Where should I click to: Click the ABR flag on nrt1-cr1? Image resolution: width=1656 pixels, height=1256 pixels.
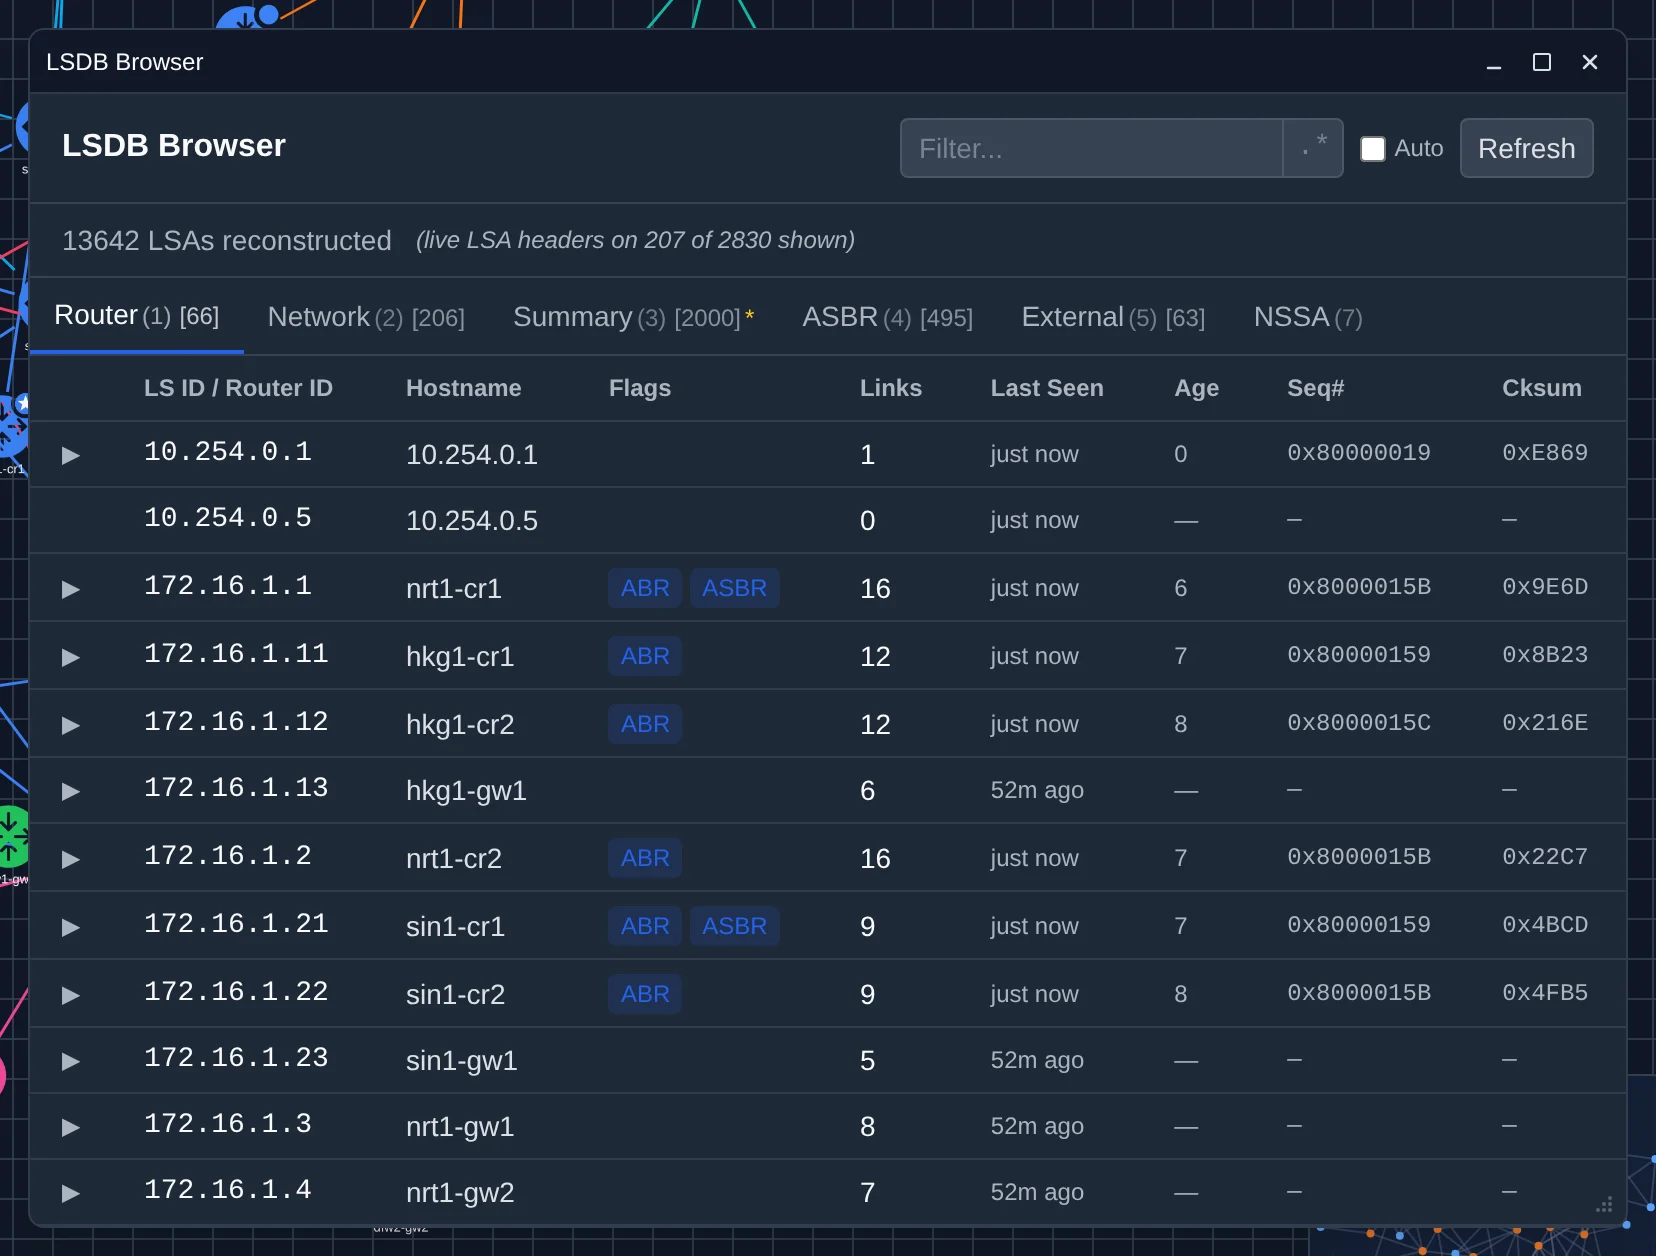(645, 588)
